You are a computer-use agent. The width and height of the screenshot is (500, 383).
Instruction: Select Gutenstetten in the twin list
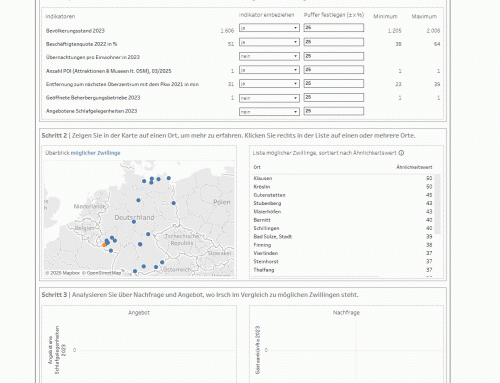pos(343,195)
